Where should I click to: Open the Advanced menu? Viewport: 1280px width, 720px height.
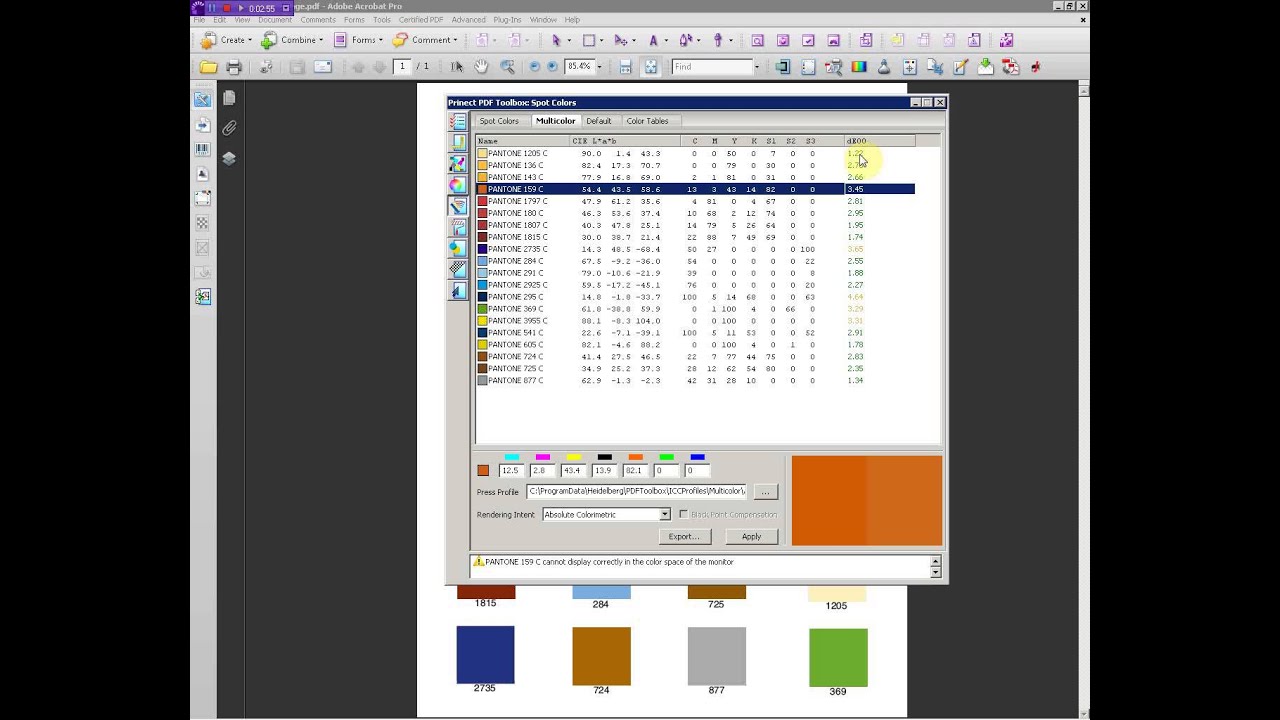(468, 20)
